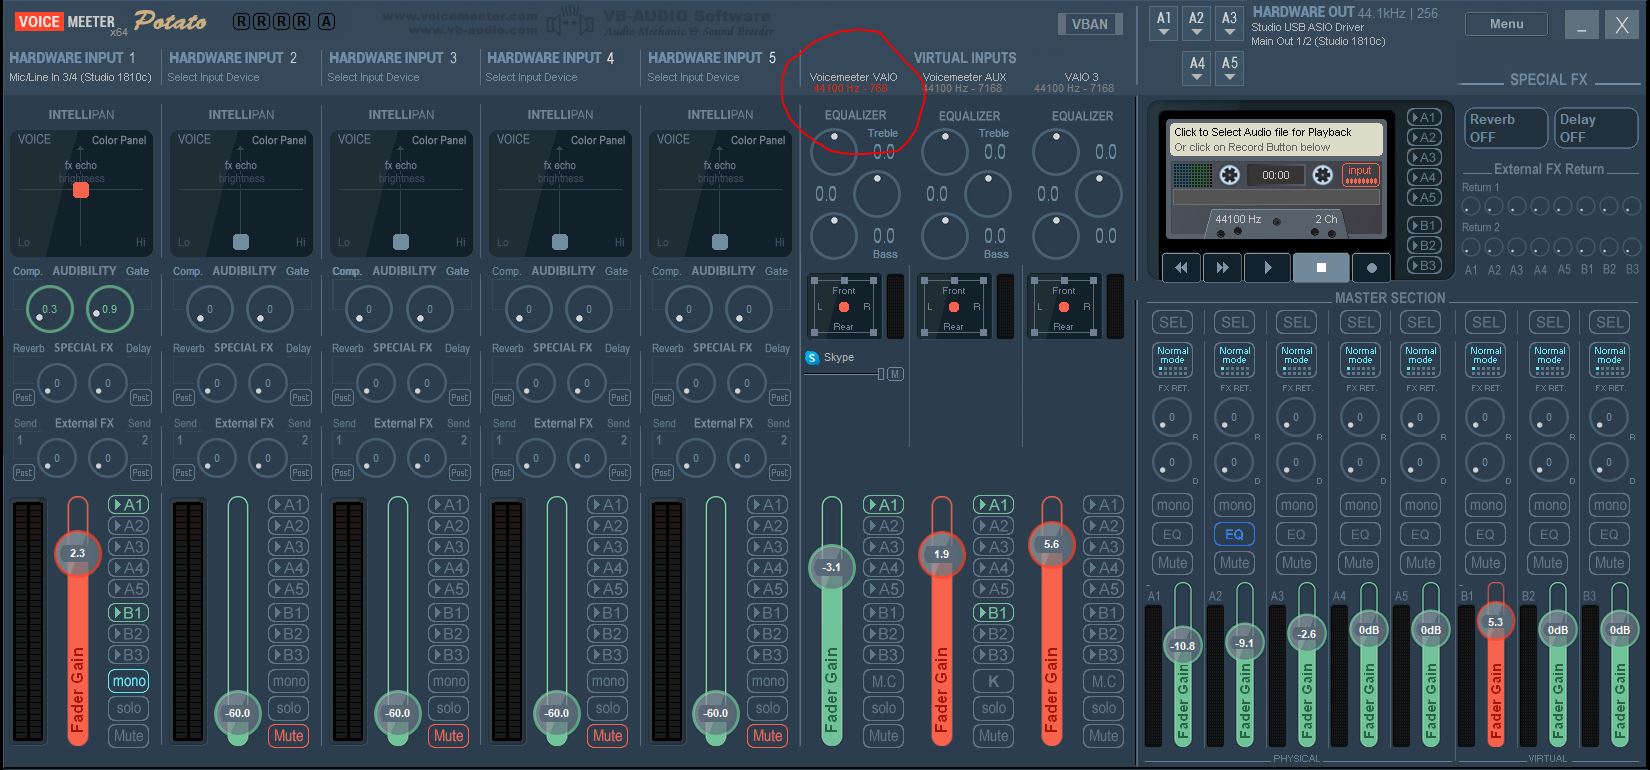Toggle the Delay effect on
The image size is (1650, 770).
(x=1595, y=127)
